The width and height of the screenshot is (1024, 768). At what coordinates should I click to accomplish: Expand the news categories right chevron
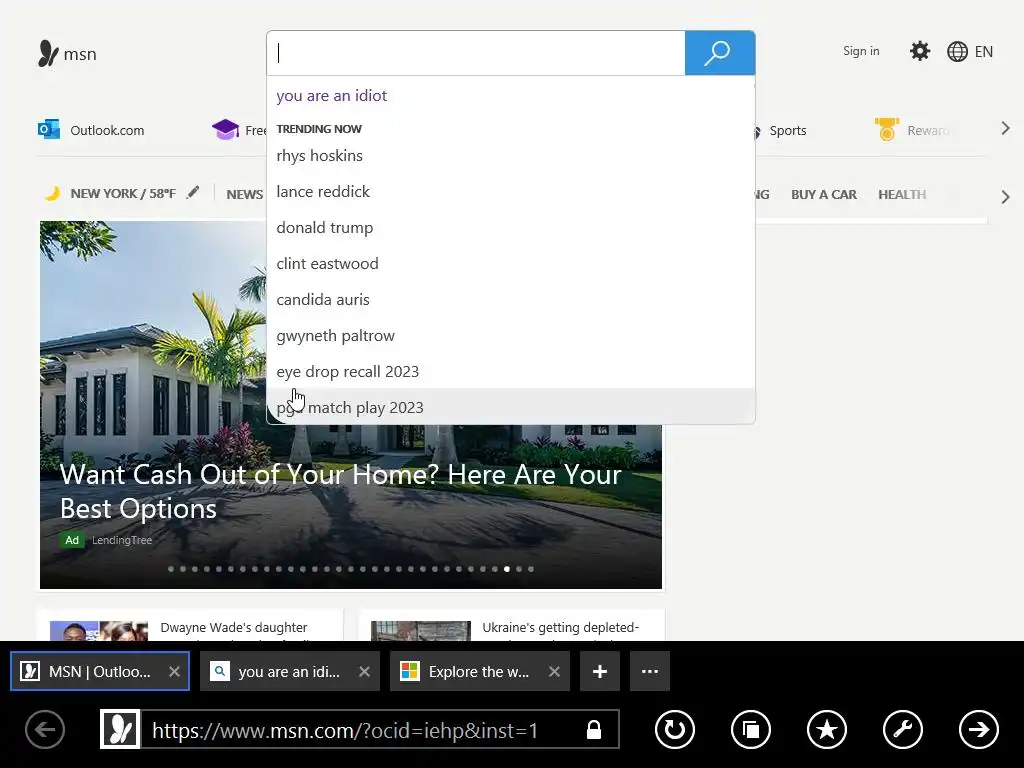coord(1006,197)
